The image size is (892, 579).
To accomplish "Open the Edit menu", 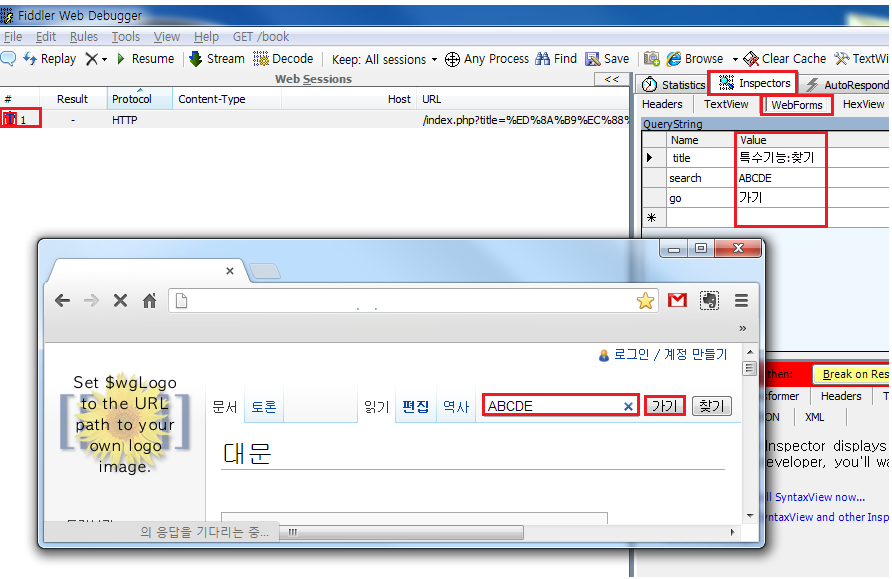I will [46, 37].
